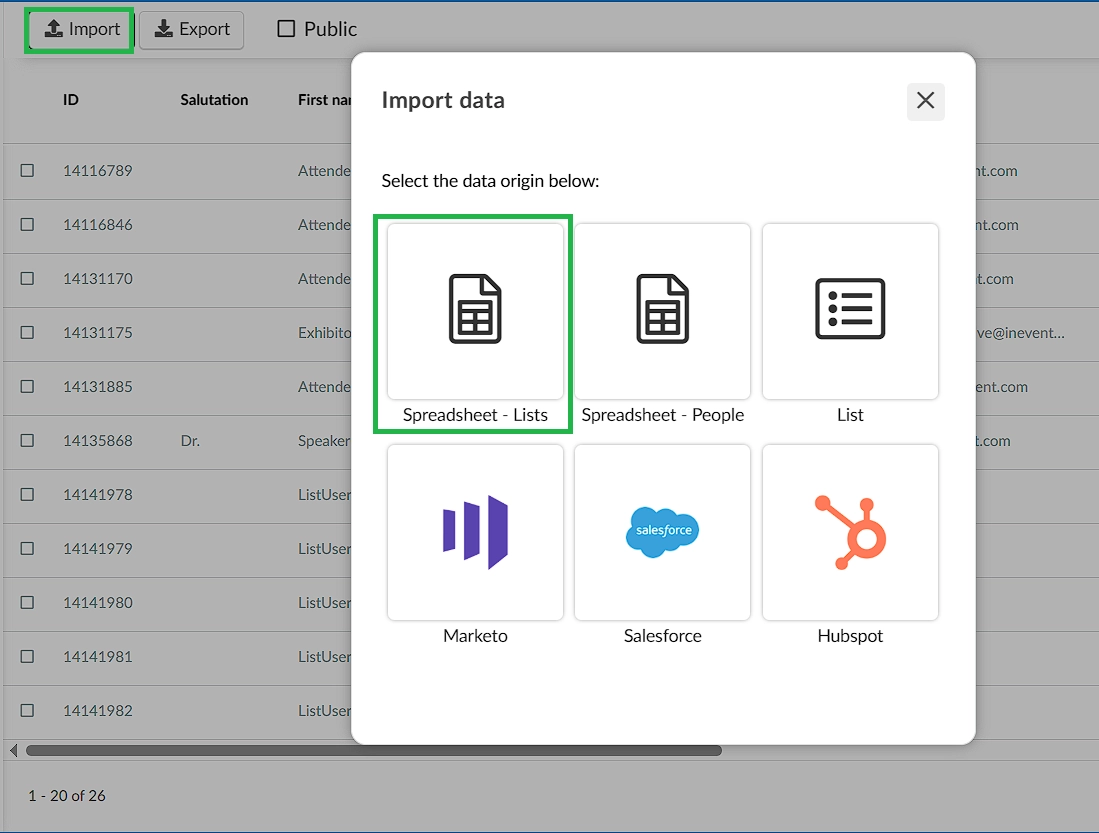Check the row checkbox for ID 14131885
This screenshot has width=1099, height=833.
coord(27,386)
